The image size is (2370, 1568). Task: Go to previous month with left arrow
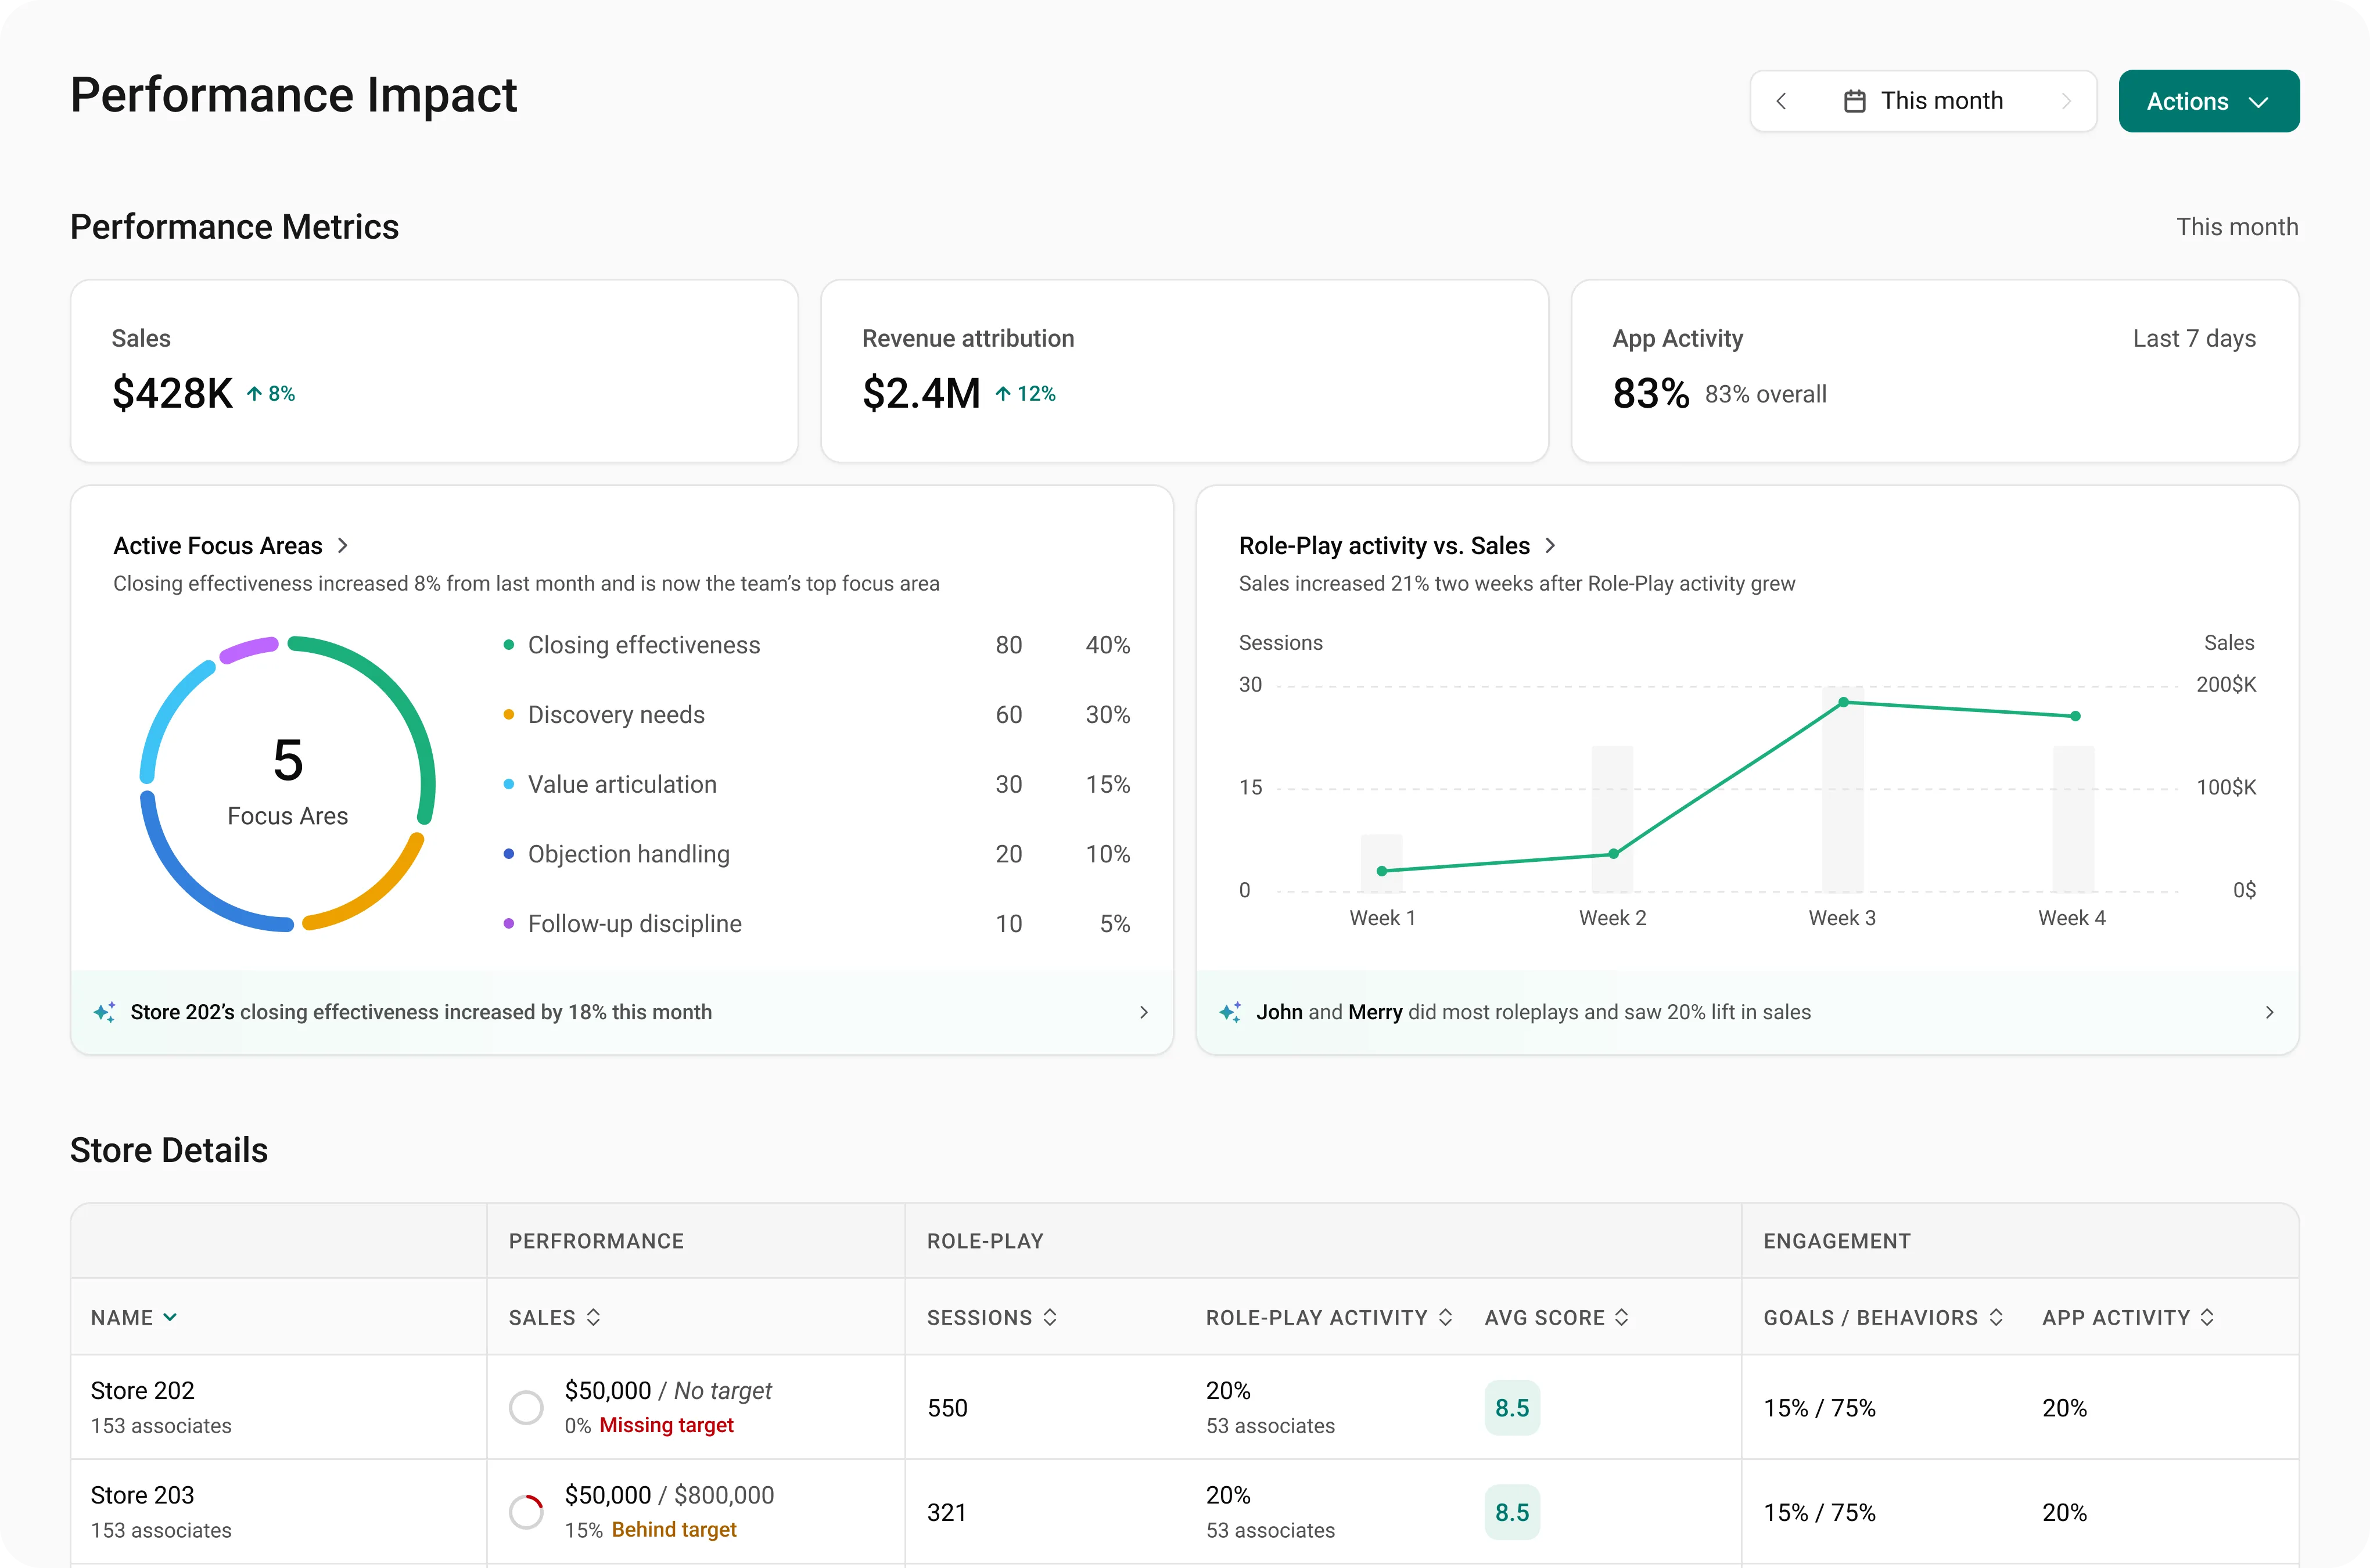click(x=1780, y=101)
